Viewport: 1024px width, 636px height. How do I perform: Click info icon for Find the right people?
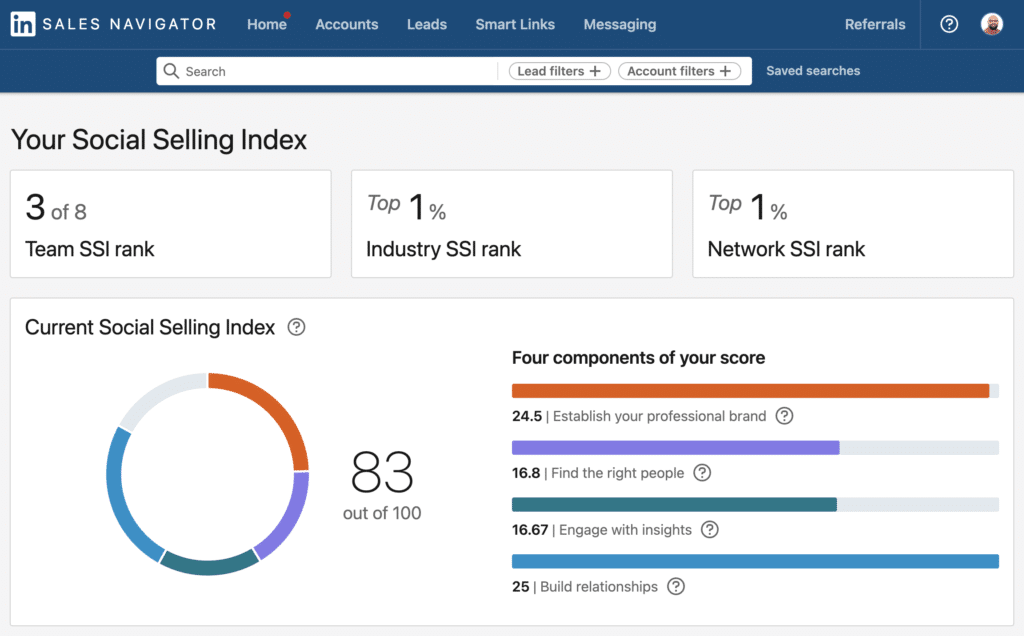click(702, 473)
